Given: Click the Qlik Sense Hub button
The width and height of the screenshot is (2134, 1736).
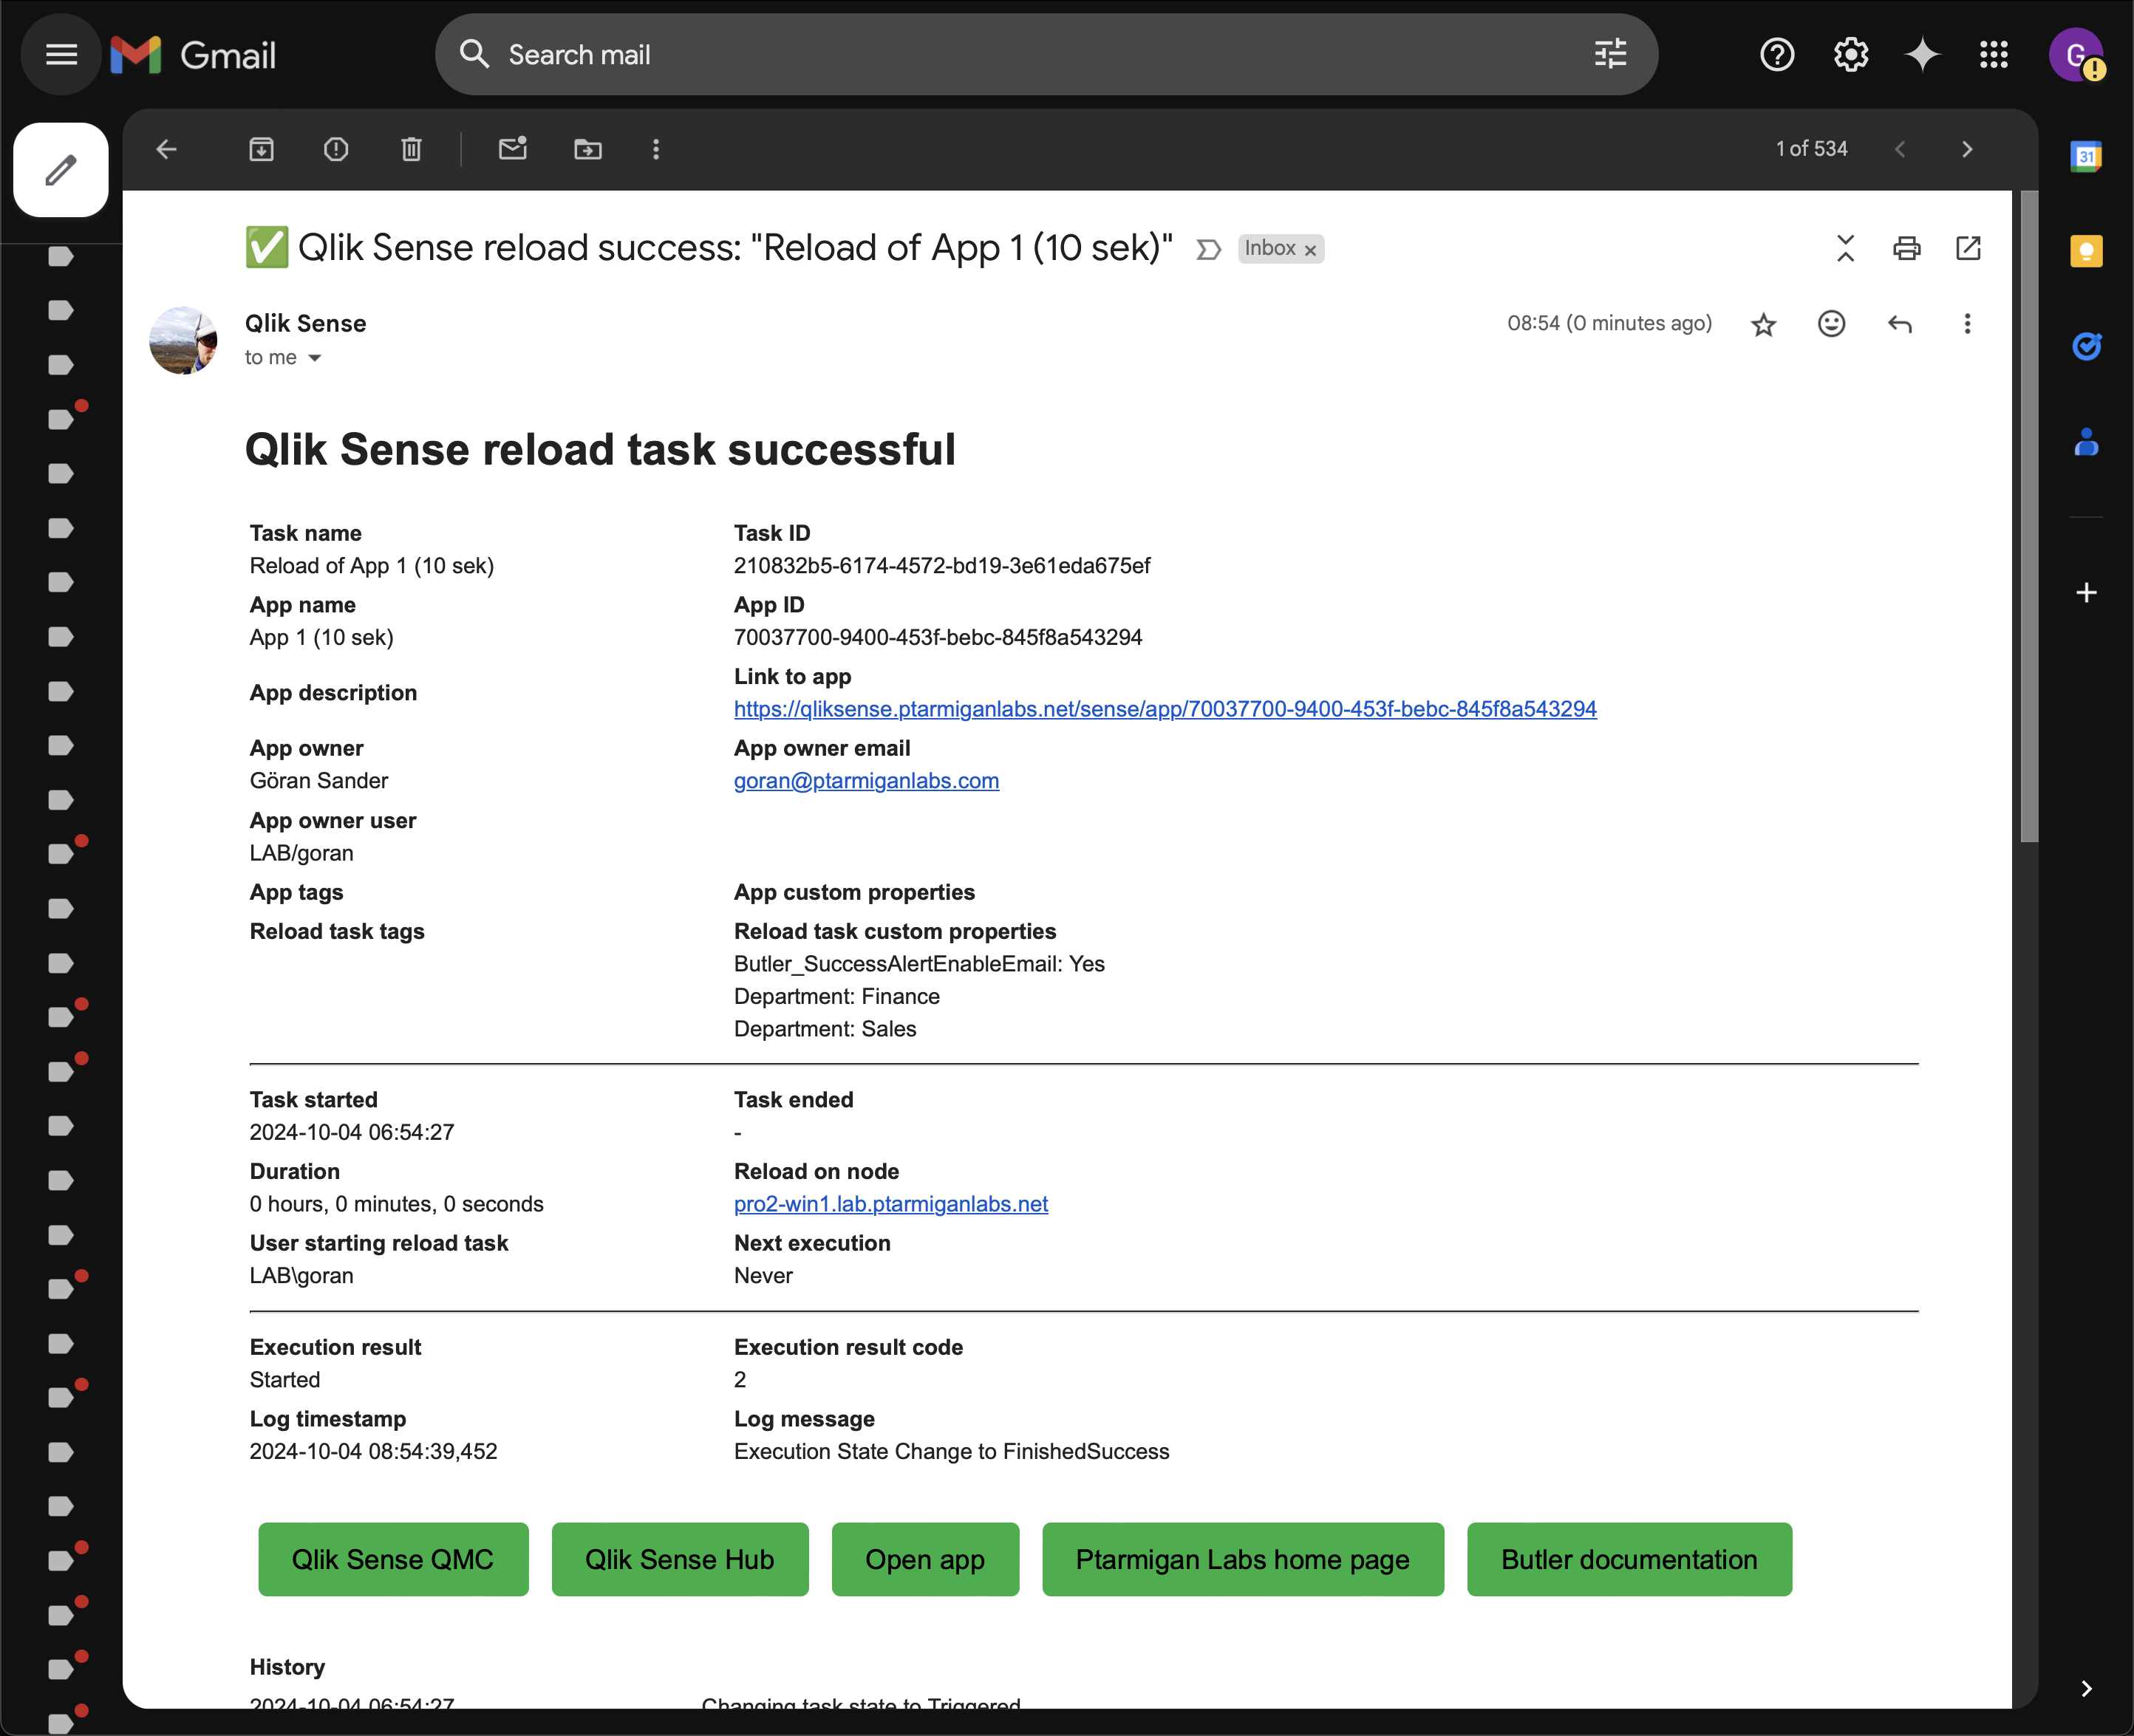Looking at the screenshot, I should point(680,1559).
